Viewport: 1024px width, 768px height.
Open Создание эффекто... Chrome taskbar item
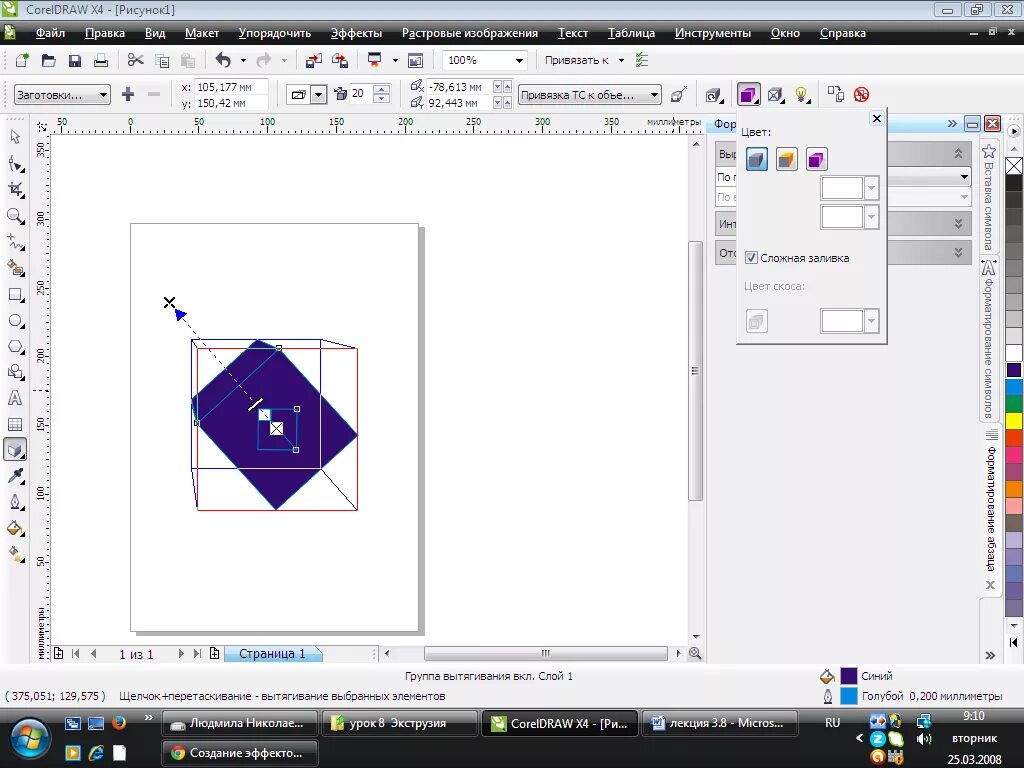[239, 753]
